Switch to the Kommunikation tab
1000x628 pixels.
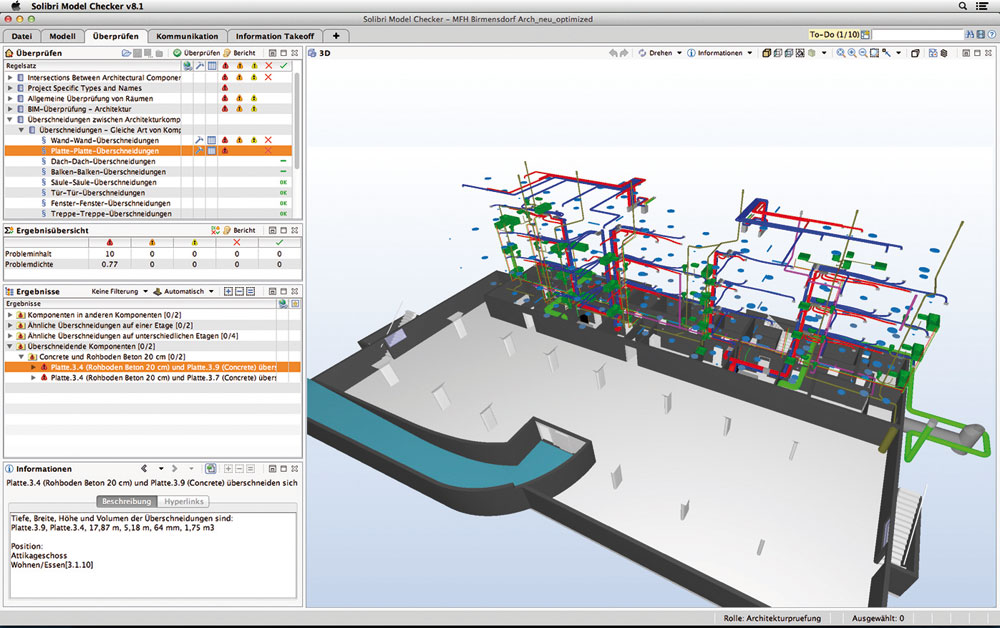[x=187, y=36]
